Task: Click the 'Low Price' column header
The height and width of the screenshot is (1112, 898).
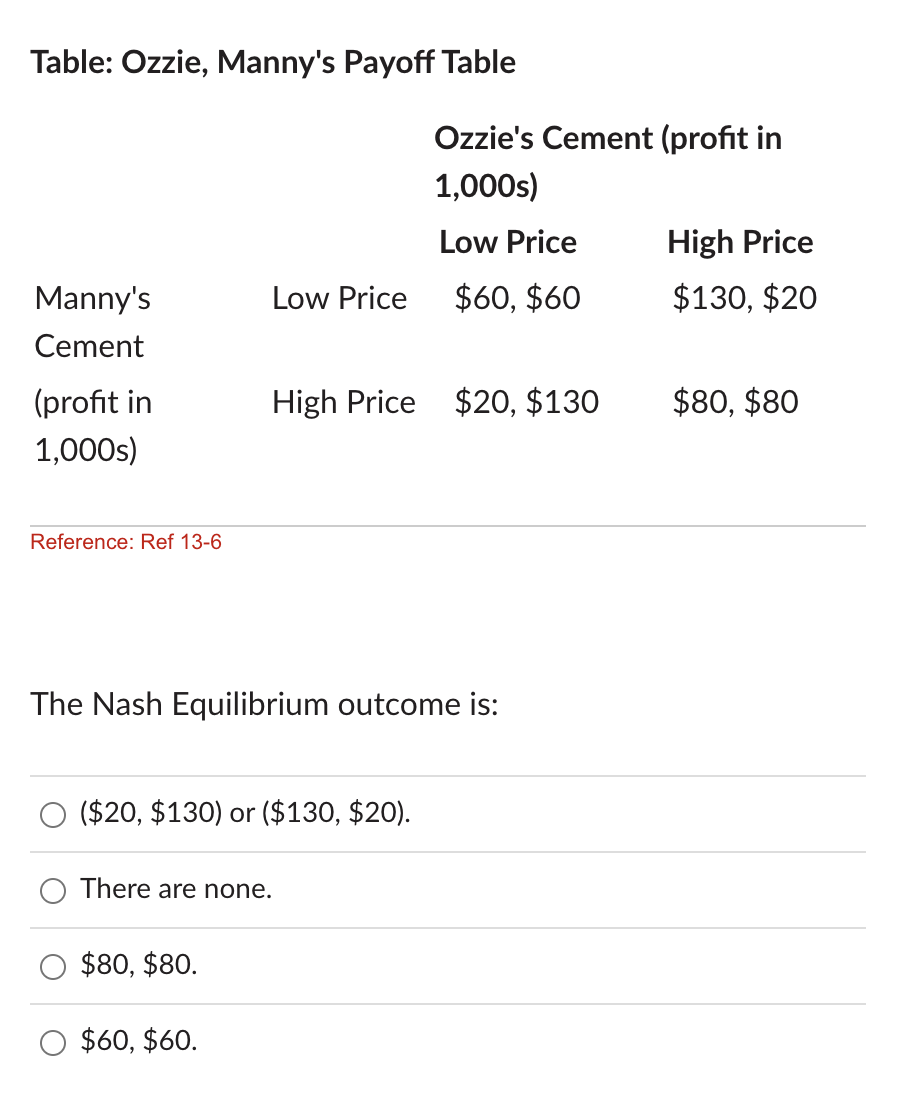Action: 507,242
